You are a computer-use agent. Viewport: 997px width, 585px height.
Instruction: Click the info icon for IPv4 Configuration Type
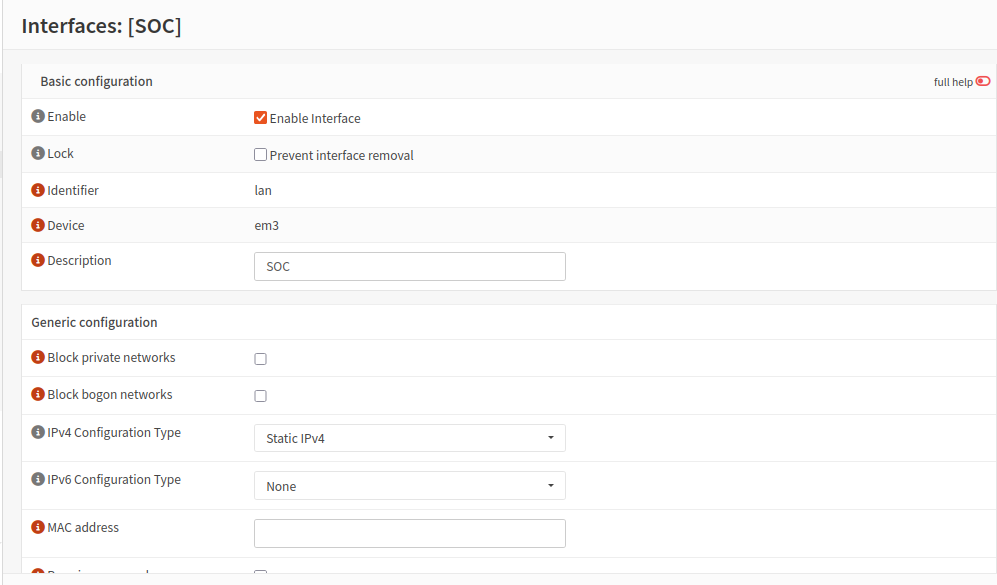coord(39,433)
